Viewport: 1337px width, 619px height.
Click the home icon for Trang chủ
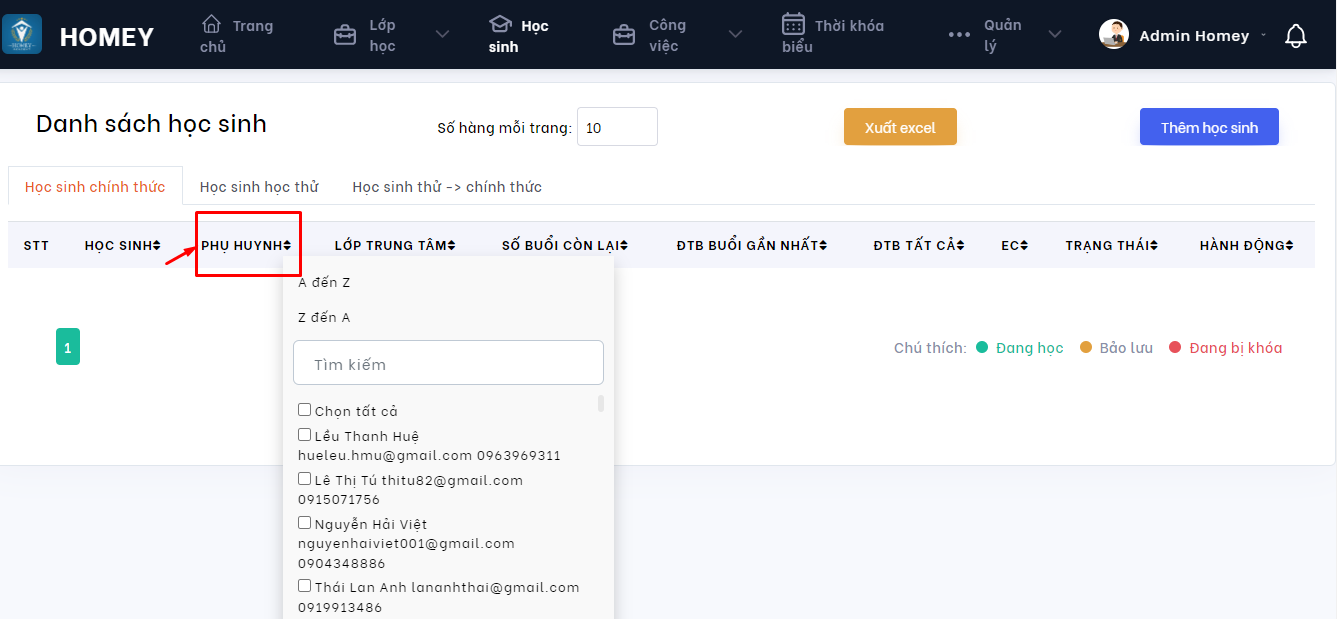pos(211,24)
